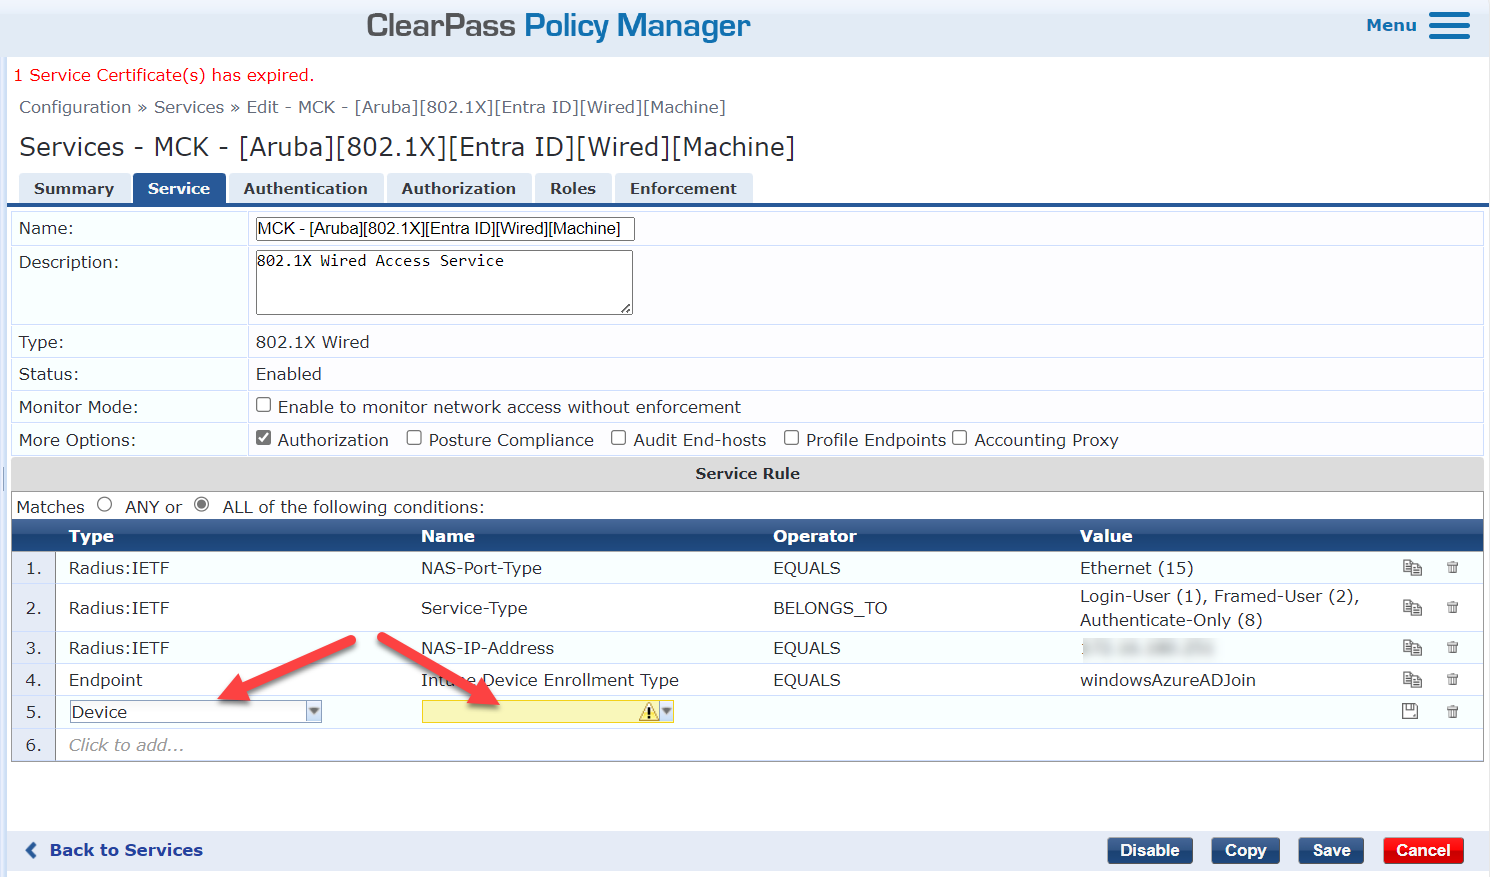The image size is (1490, 877).
Task: Click the 'ClearPass Policy Manager' title
Action: click(x=558, y=25)
